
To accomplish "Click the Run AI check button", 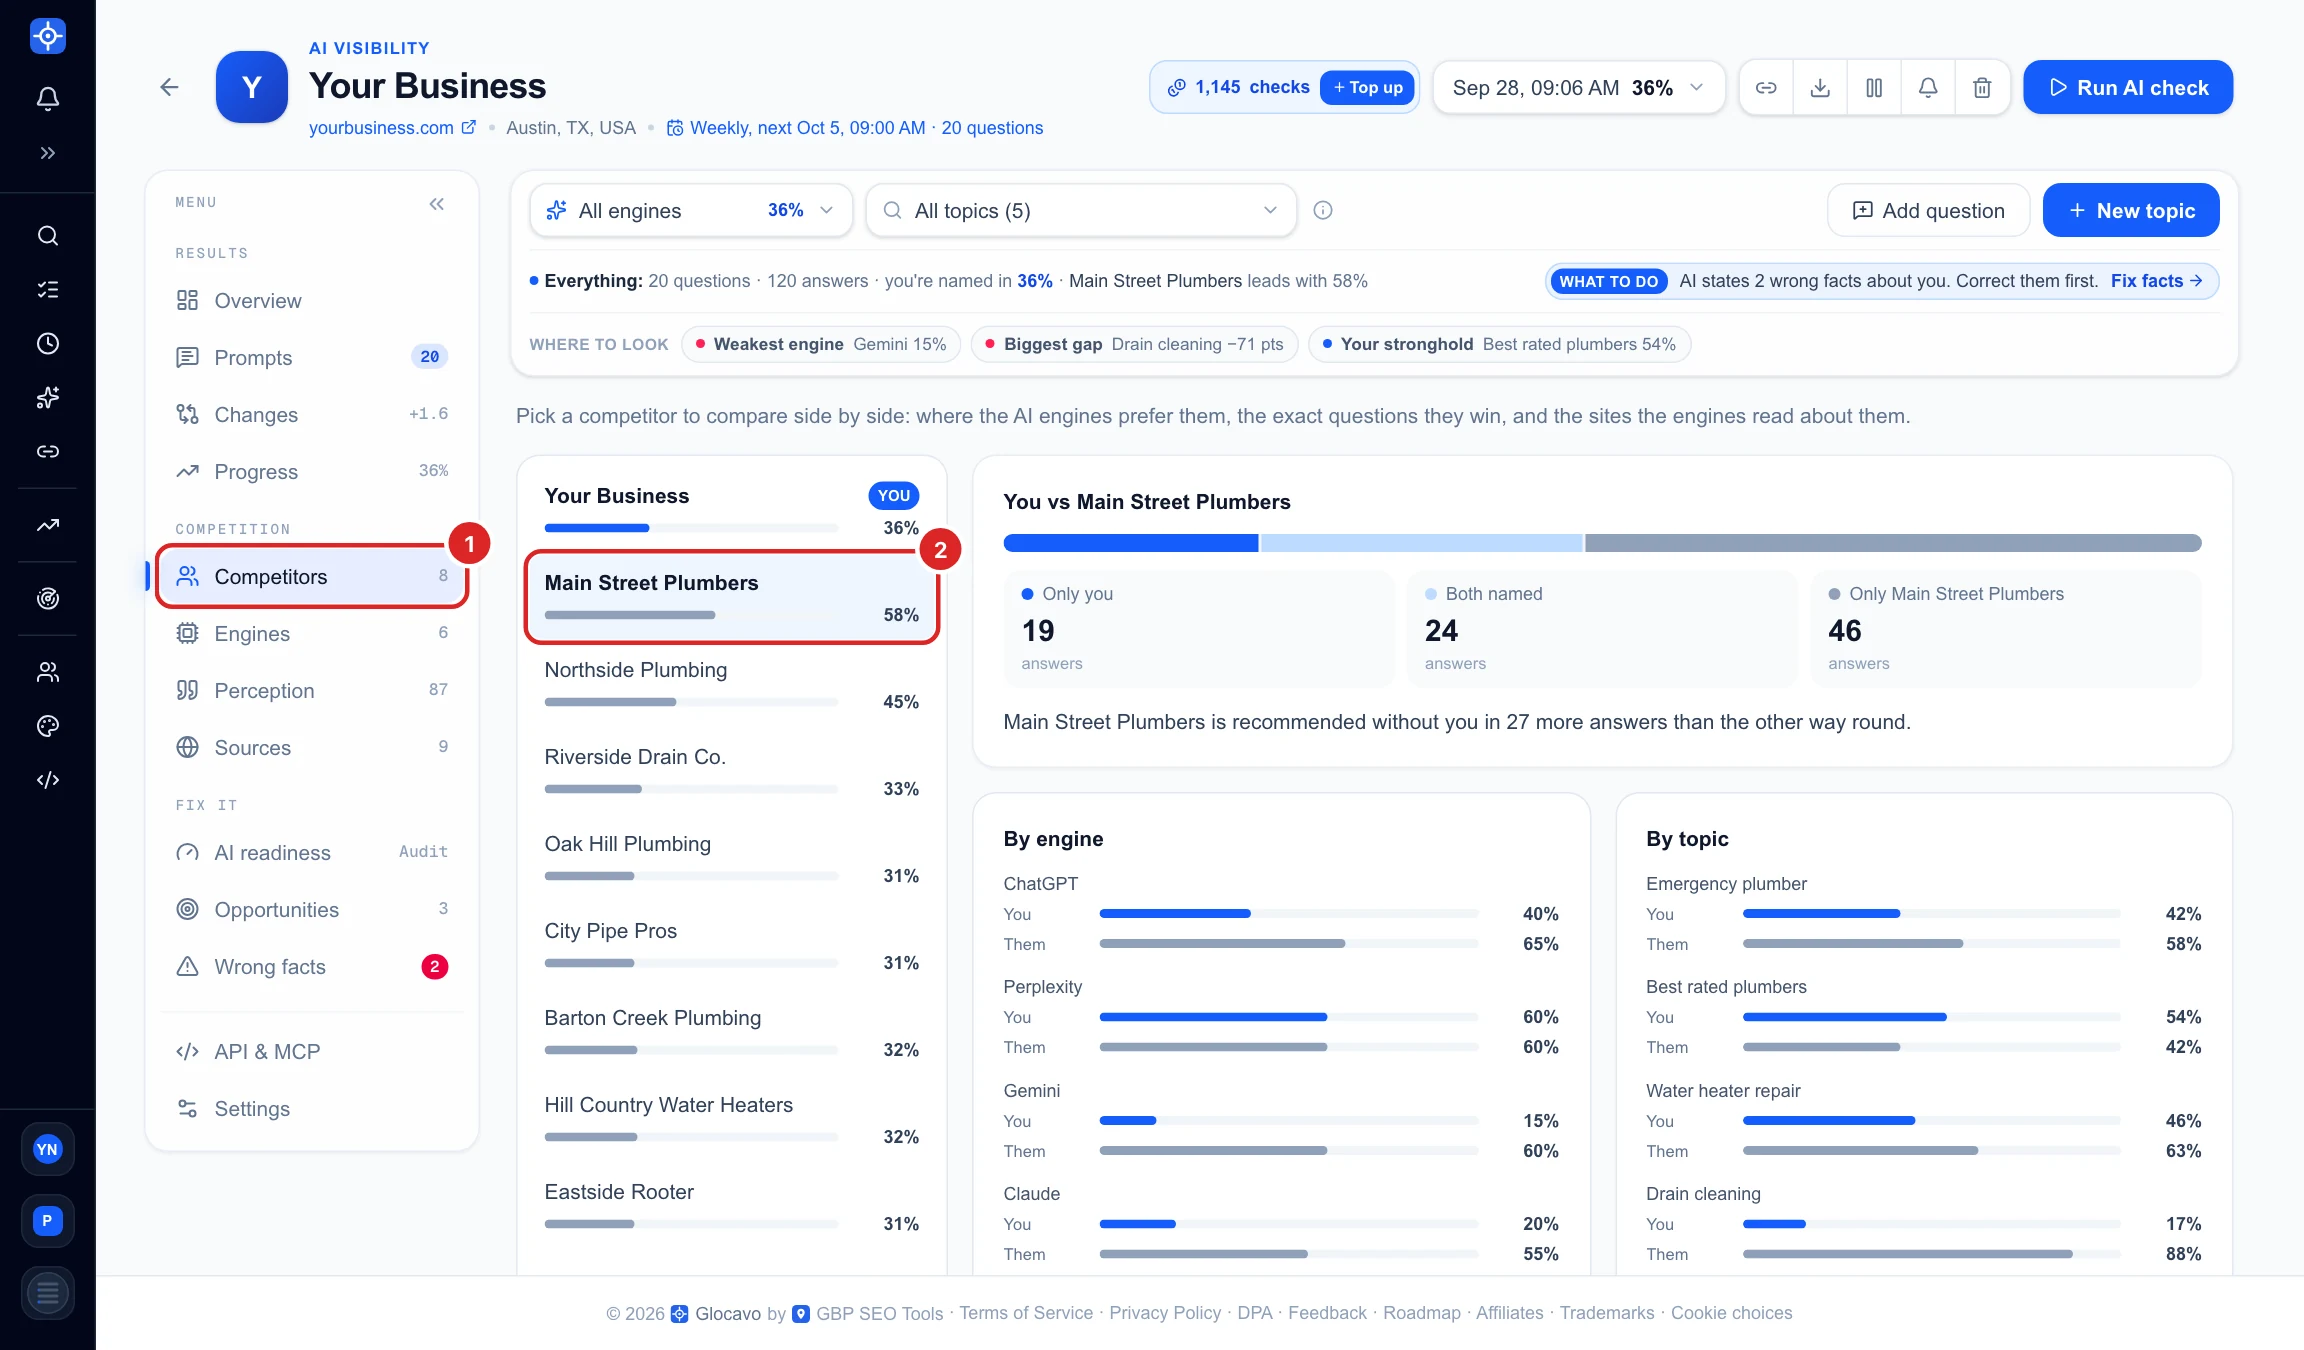I will pos(2128,87).
